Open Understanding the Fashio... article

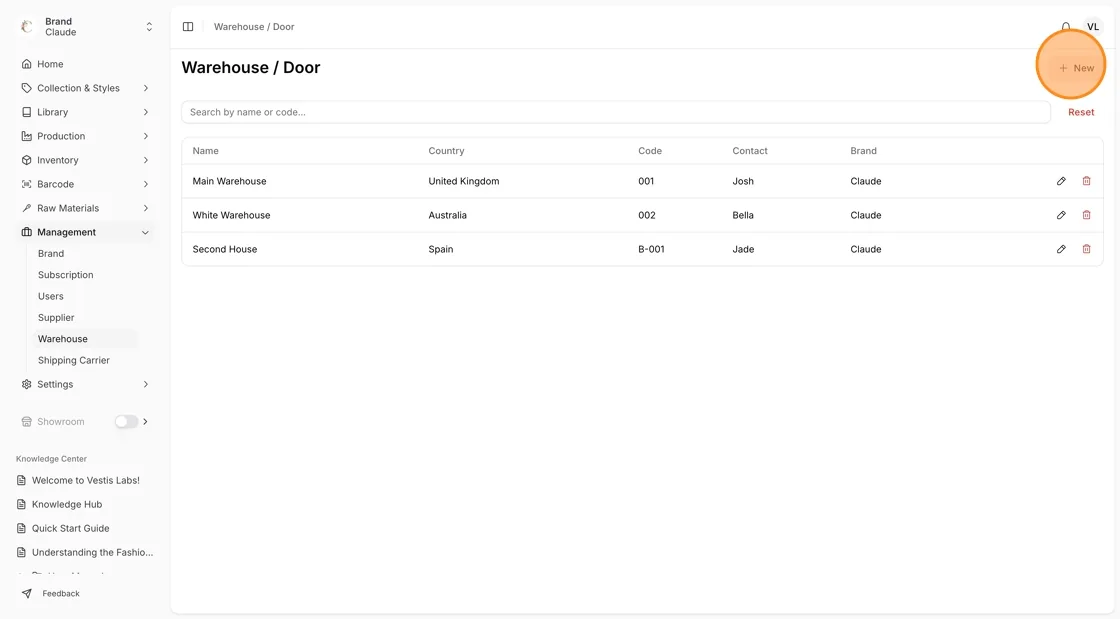click(x=92, y=553)
